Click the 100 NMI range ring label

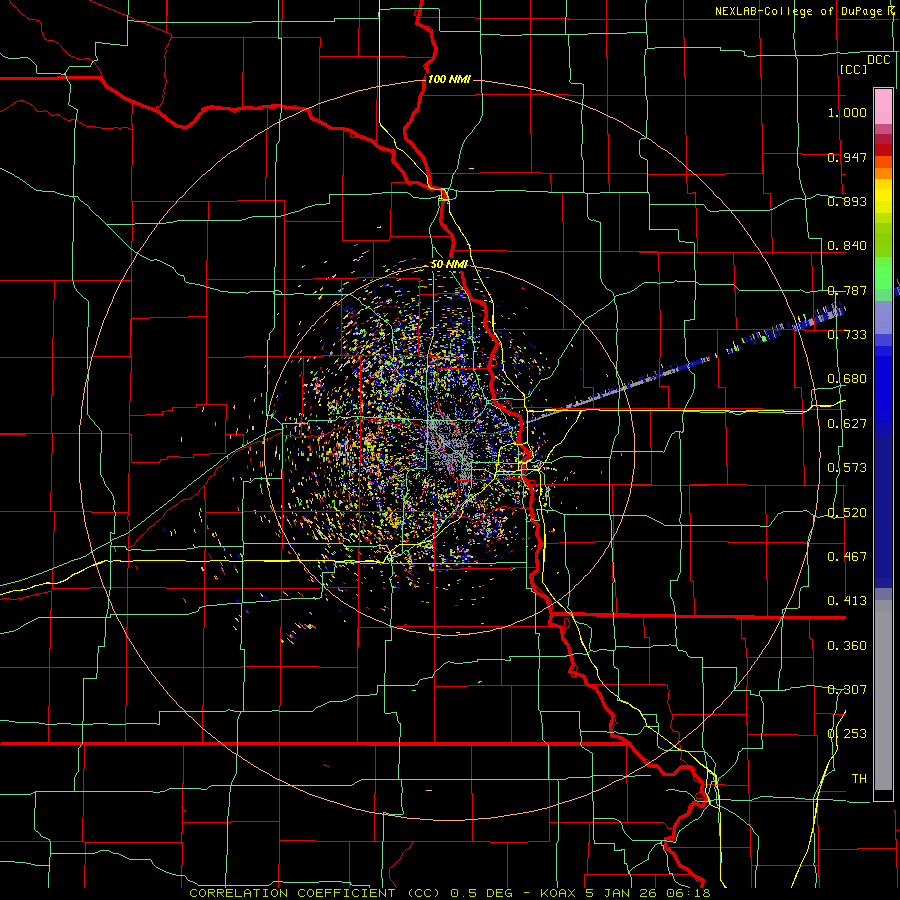pyautogui.click(x=449, y=79)
